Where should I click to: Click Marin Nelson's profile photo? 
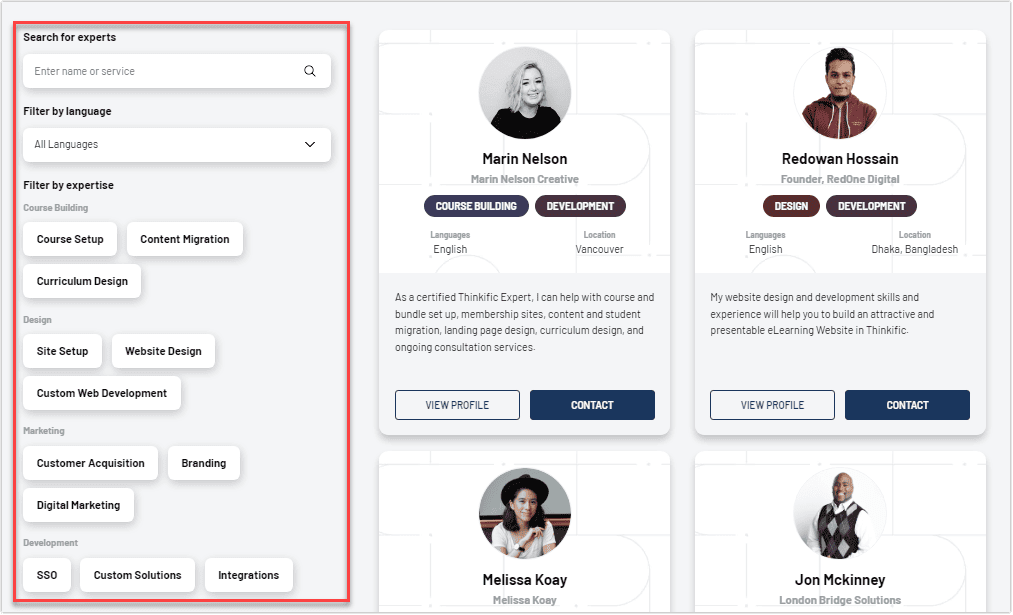pyautogui.click(x=525, y=93)
